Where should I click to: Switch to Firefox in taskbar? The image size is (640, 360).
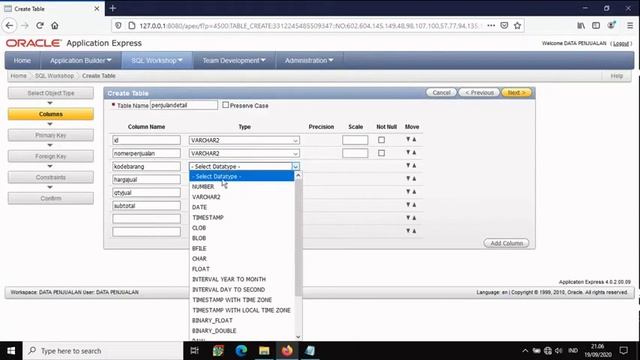point(287,351)
